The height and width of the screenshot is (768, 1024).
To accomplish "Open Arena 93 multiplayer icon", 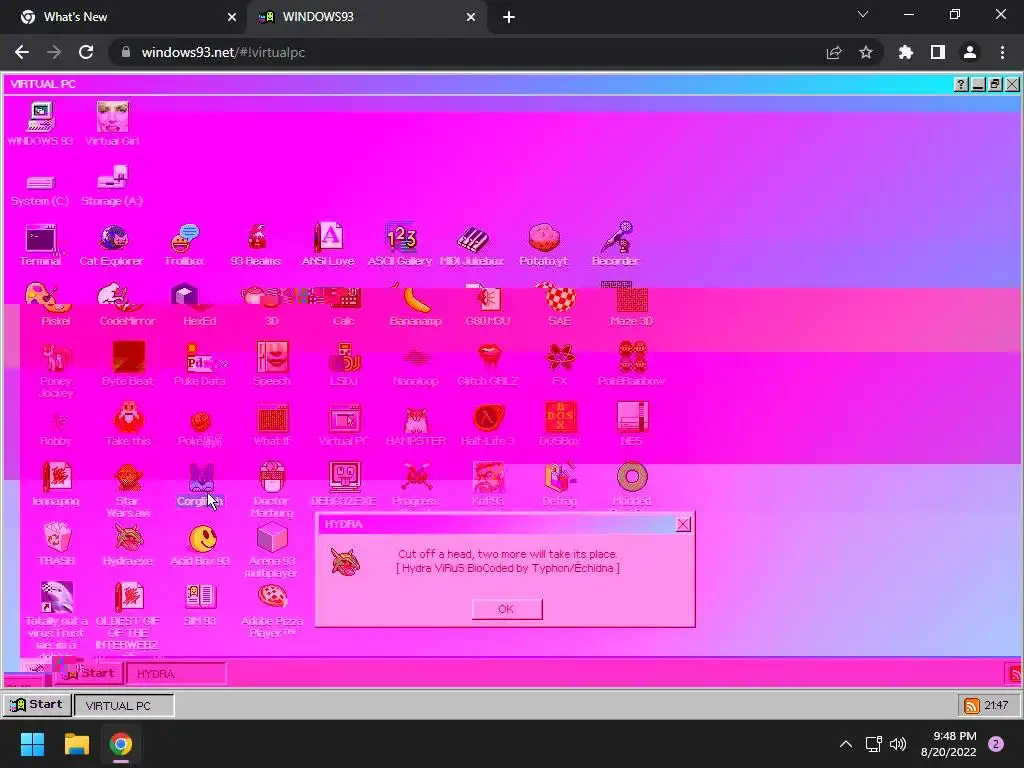I will pos(272,550).
